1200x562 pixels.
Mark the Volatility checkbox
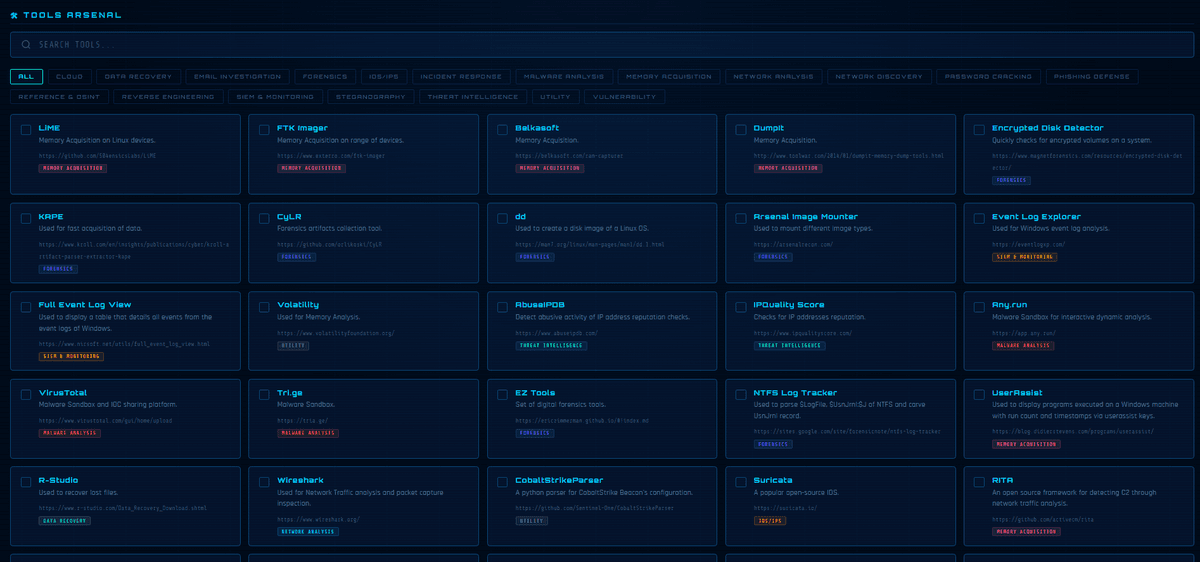pyautogui.click(x=264, y=305)
